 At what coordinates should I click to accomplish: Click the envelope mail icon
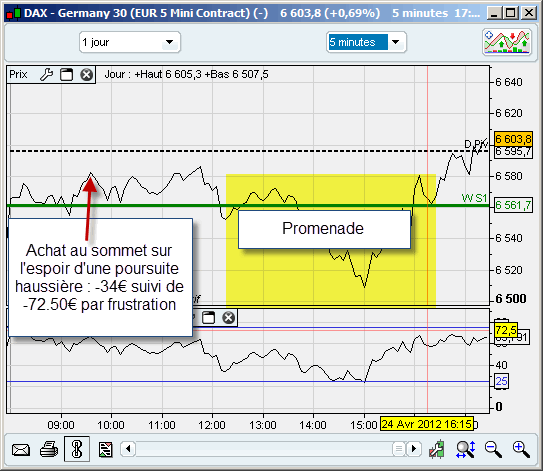tap(21, 450)
